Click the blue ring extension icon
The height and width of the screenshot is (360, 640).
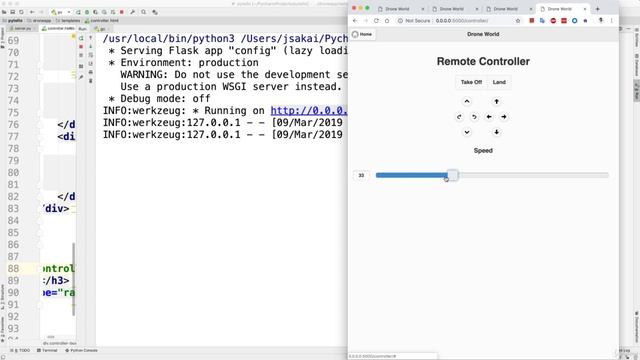pos(574,20)
